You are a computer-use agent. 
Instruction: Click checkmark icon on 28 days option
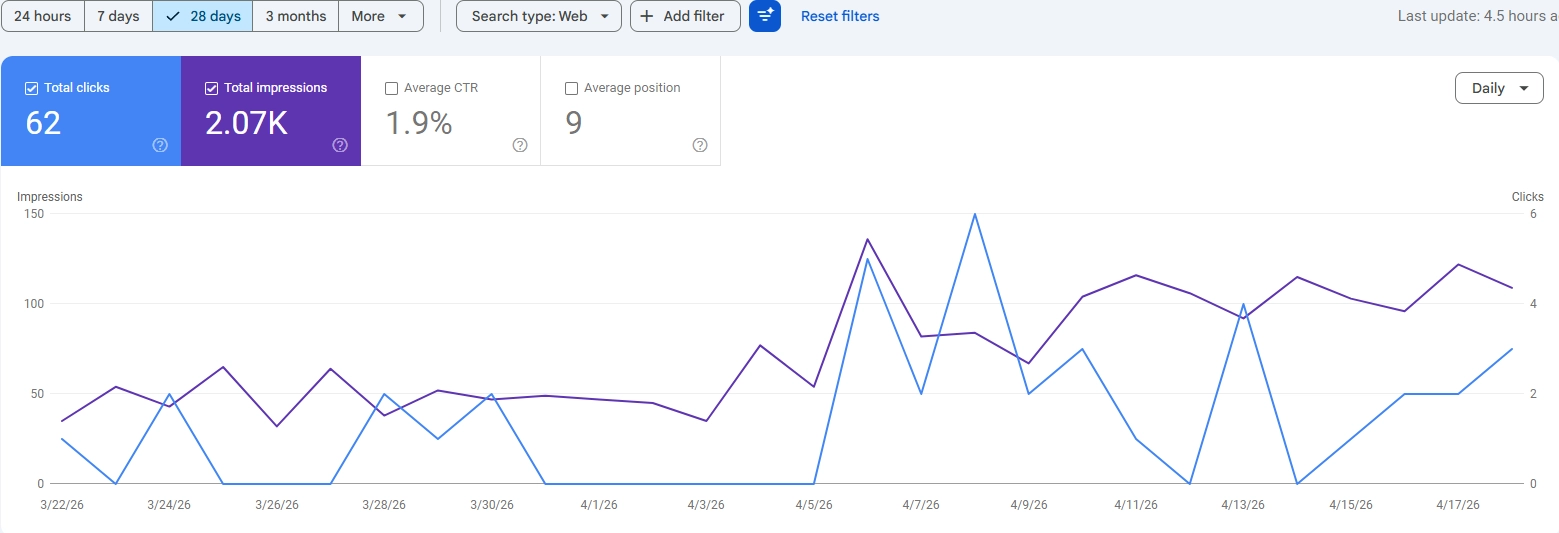tap(174, 16)
